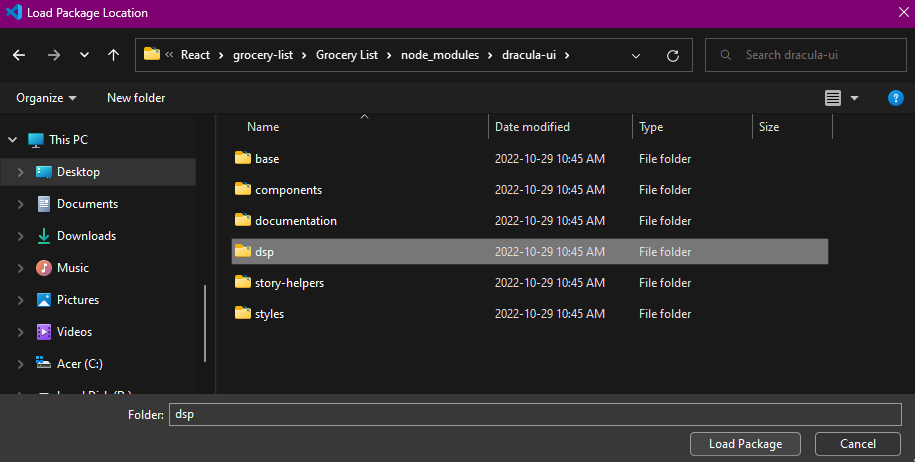
Task: Select Pictures in the navigation pane
Action: 78,300
